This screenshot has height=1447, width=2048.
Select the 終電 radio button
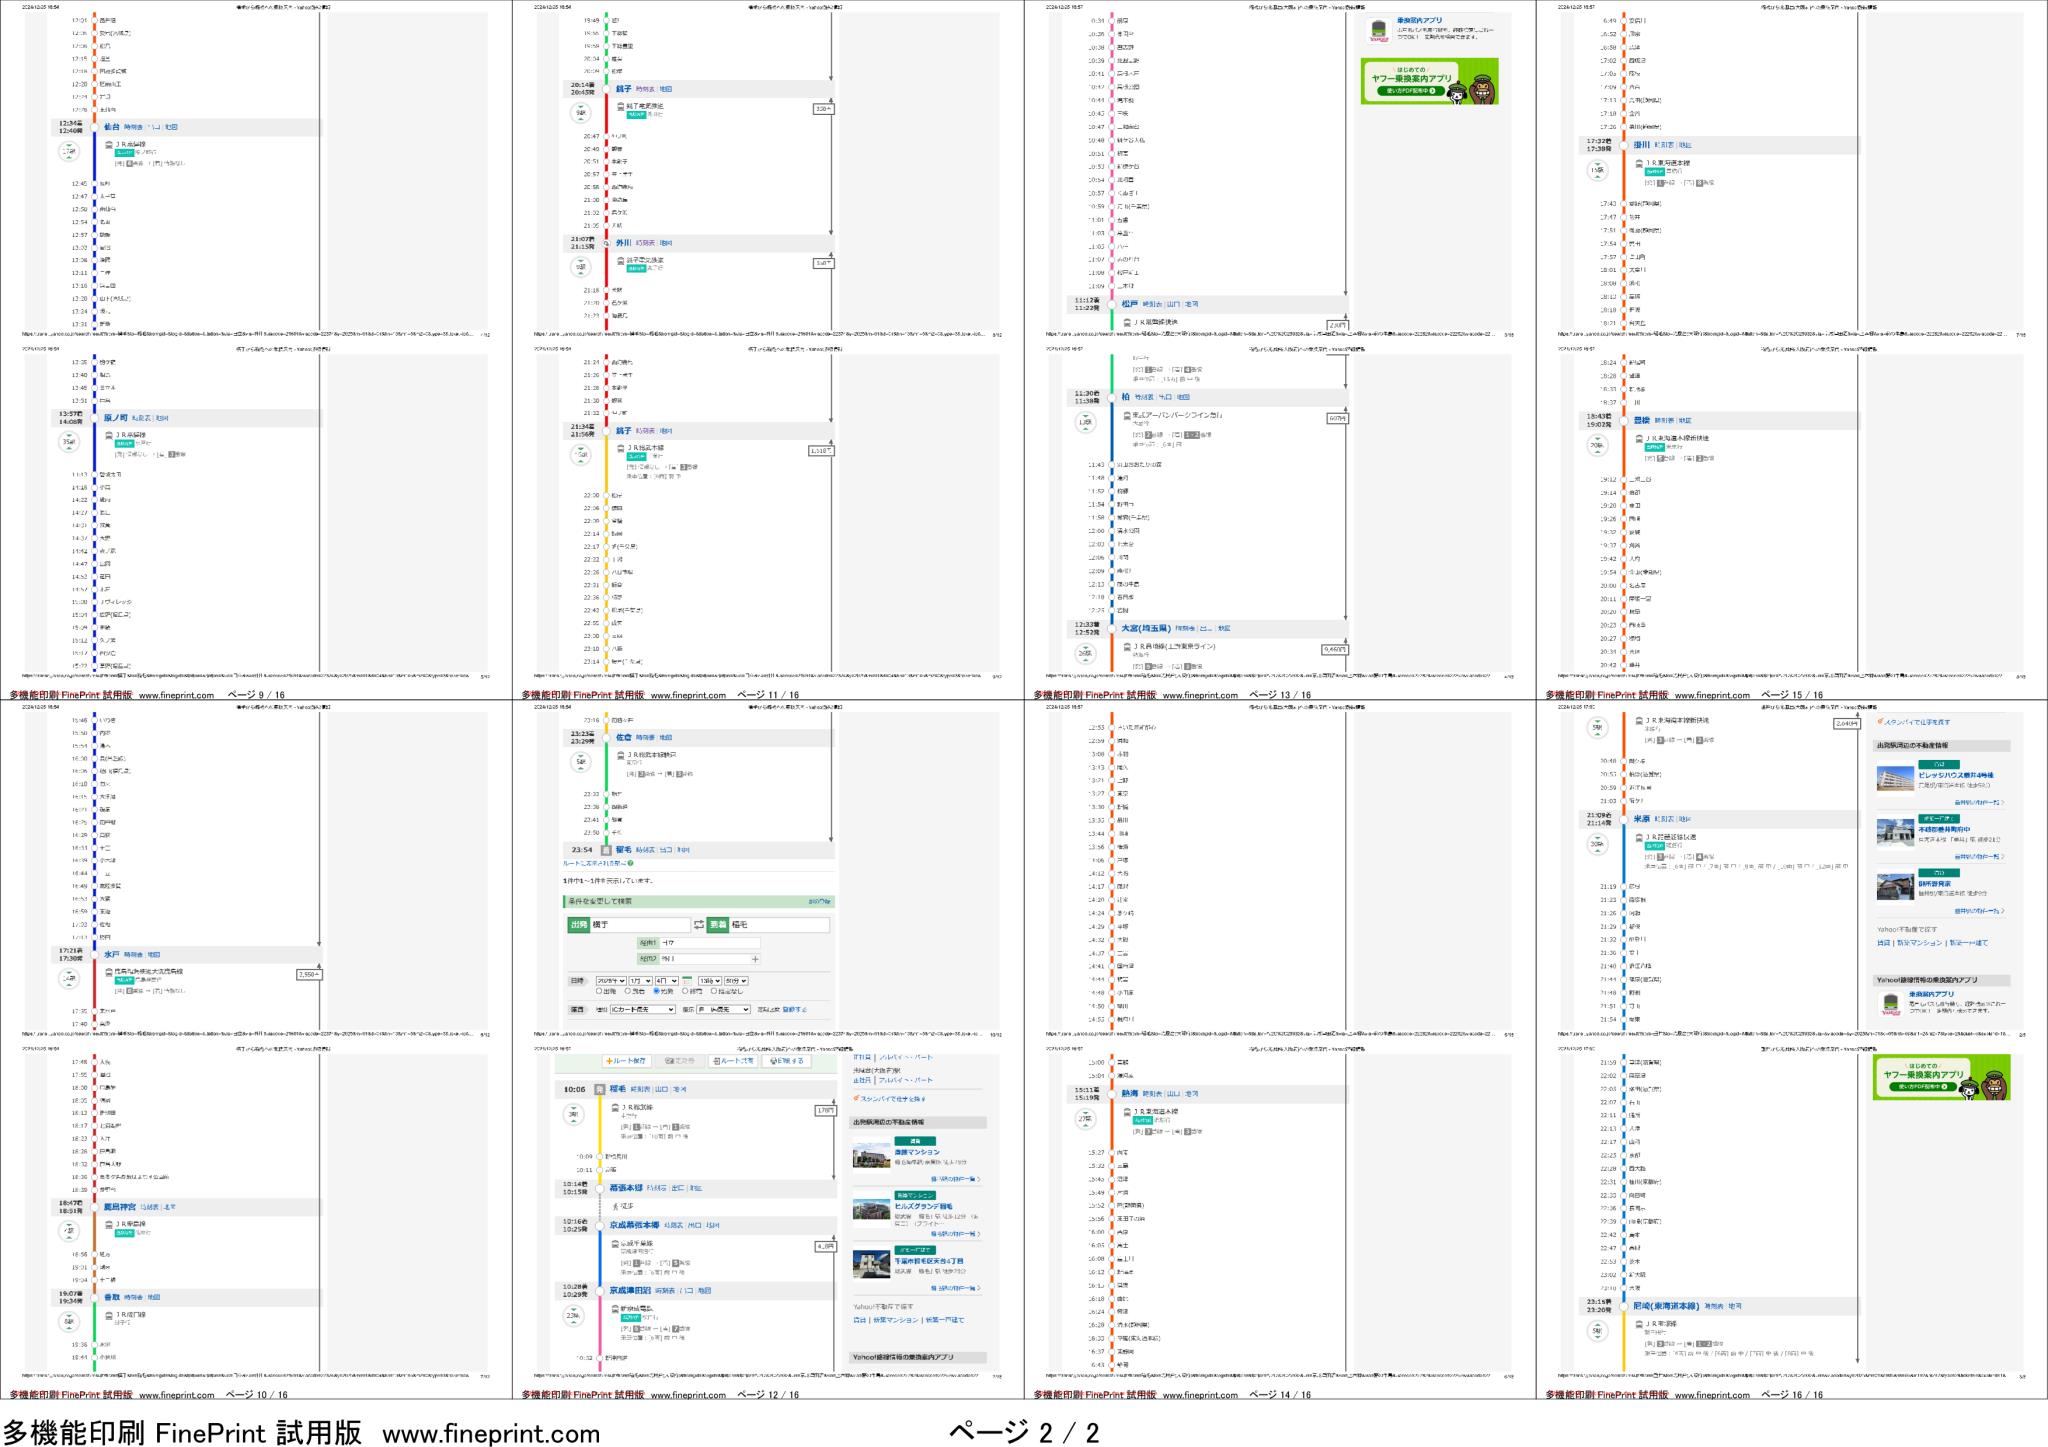click(x=685, y=991)
